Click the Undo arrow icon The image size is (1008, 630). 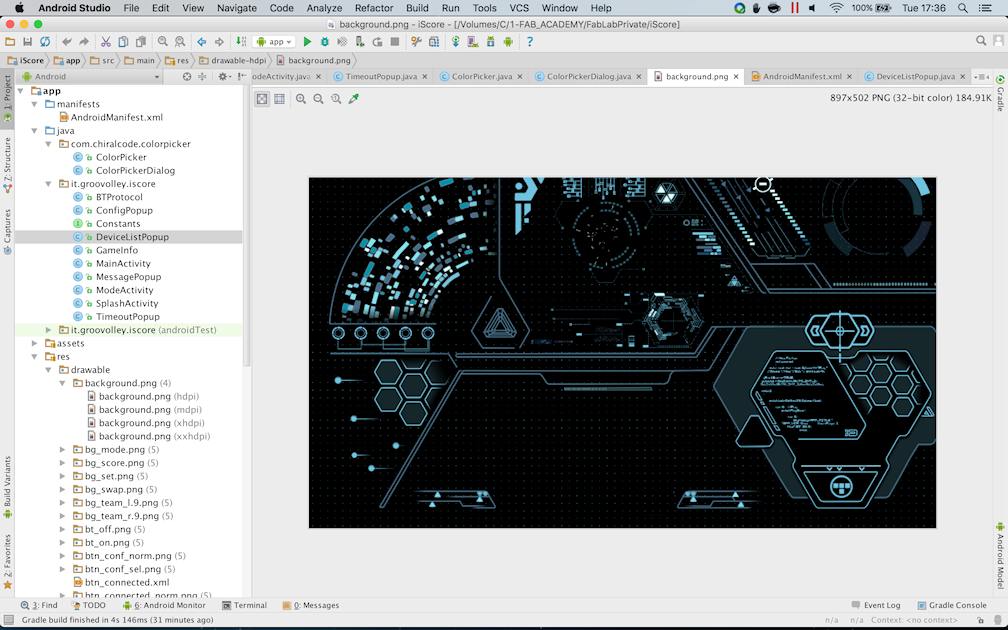[x=67, y=42]
